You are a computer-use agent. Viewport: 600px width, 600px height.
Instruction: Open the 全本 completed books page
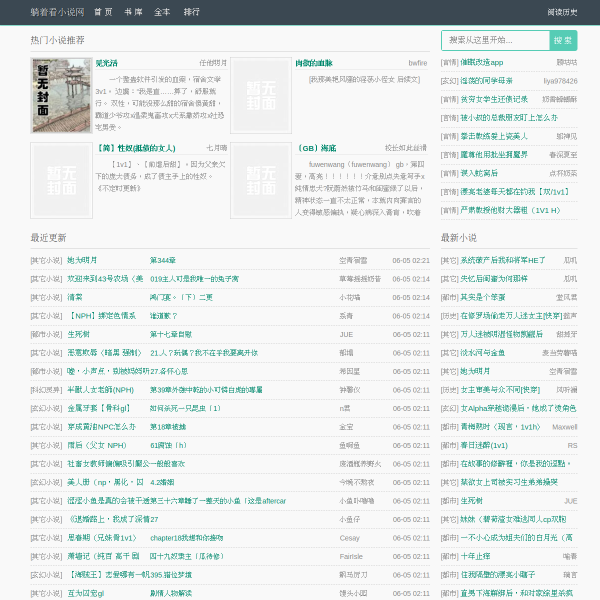[x=162, y=12]
